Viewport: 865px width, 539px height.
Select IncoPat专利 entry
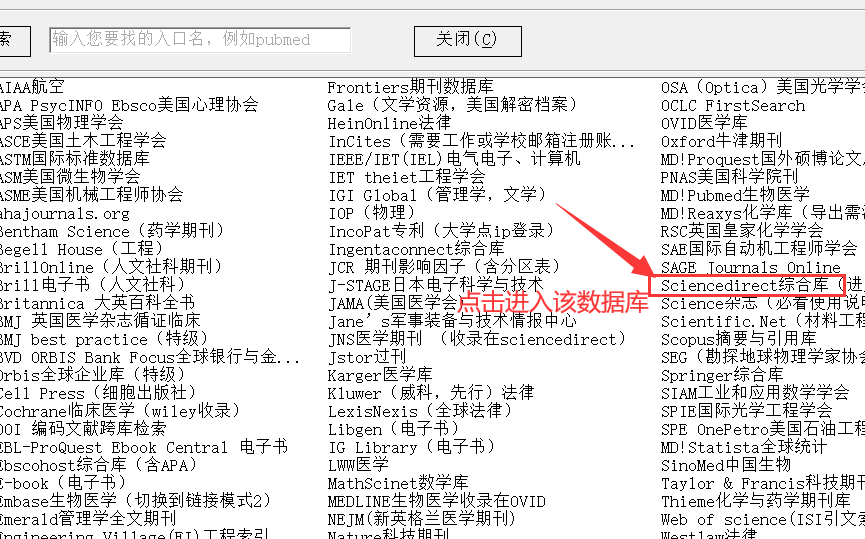[442, 231]
